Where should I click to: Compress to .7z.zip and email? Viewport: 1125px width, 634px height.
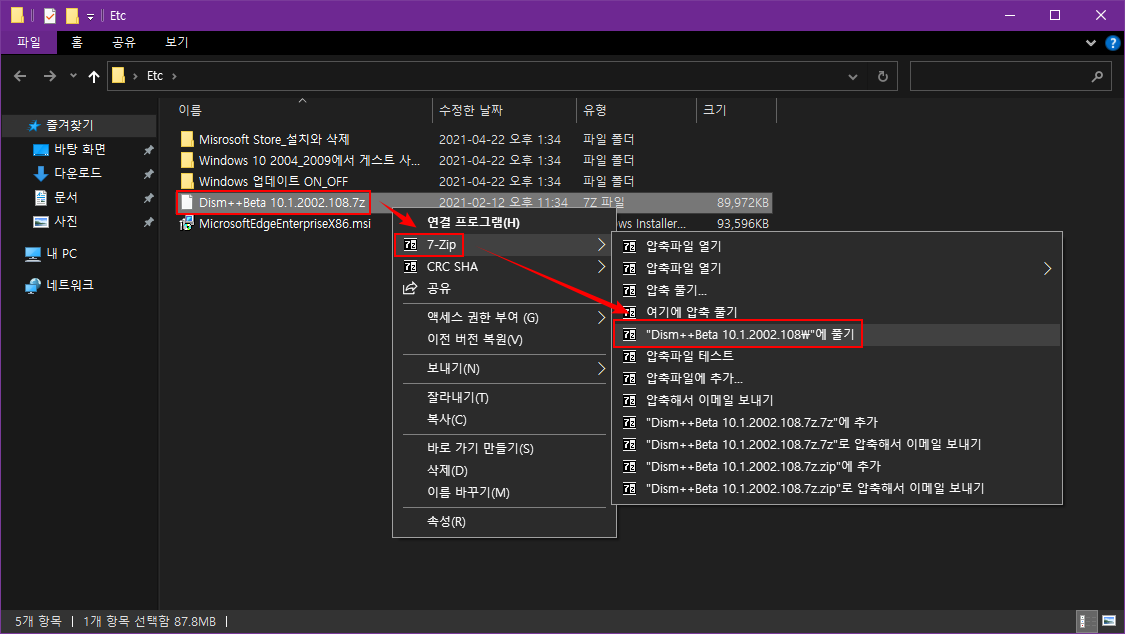(837, 488)
